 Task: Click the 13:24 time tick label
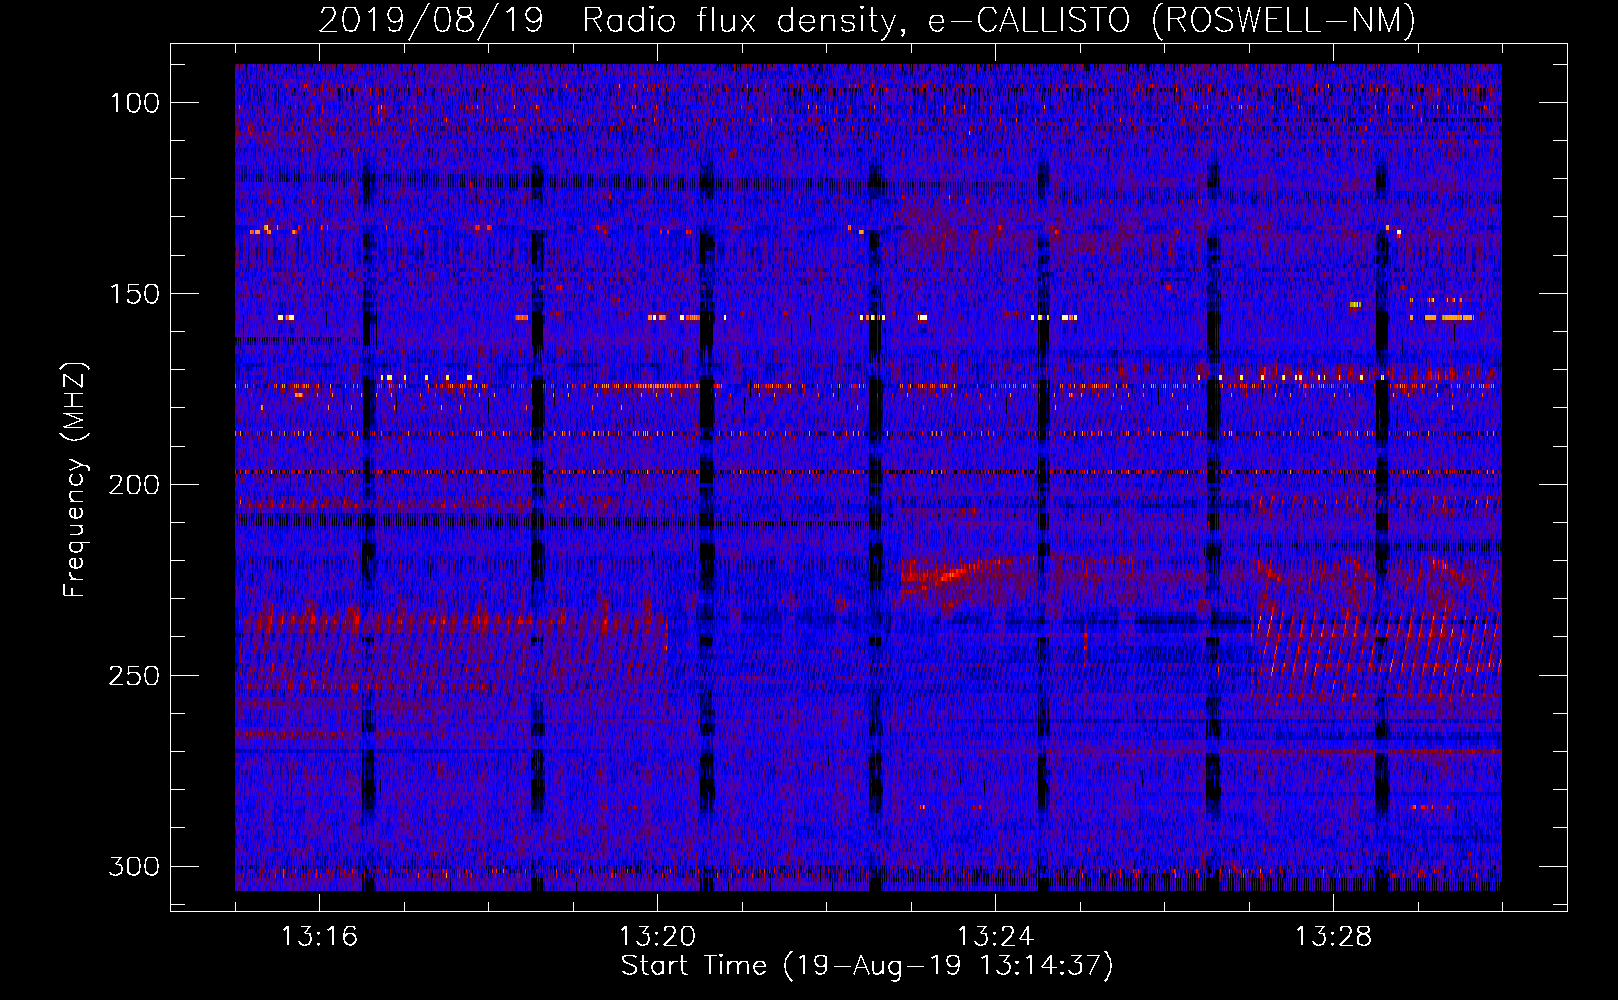coord(995,936)
